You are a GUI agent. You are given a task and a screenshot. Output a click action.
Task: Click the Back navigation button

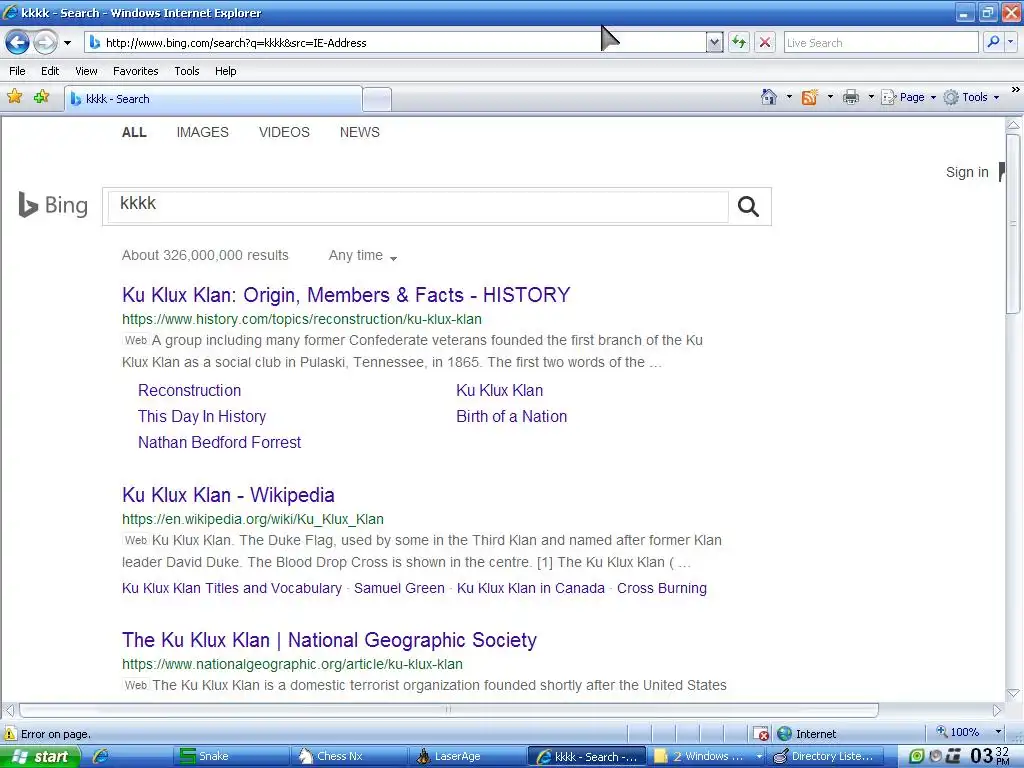(x=18, y=43)
